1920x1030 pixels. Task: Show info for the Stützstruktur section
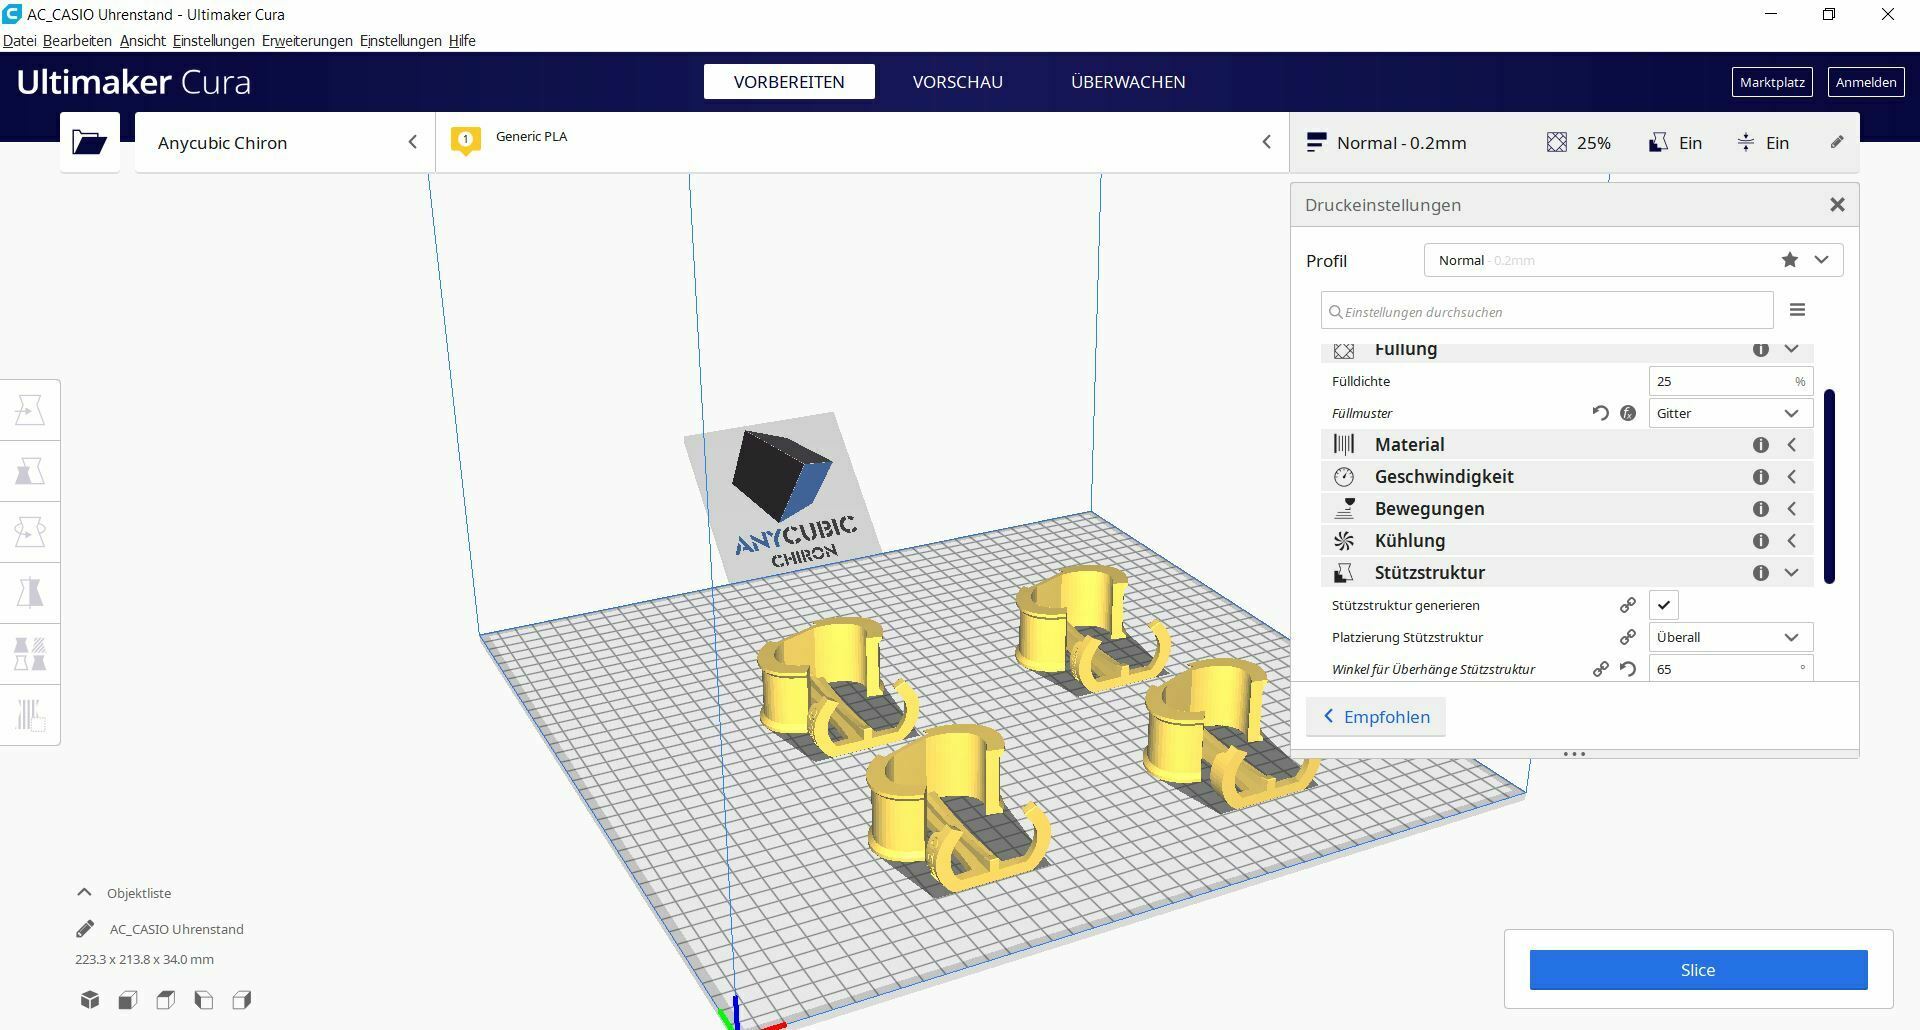pyautogui.click(x=1761, y=573)
